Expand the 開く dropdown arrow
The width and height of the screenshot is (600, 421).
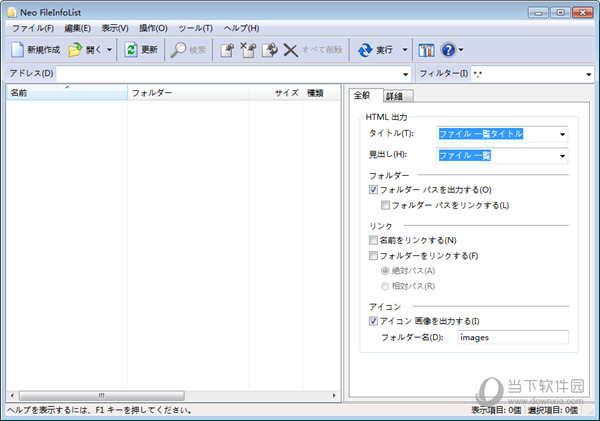pos(109,50)
